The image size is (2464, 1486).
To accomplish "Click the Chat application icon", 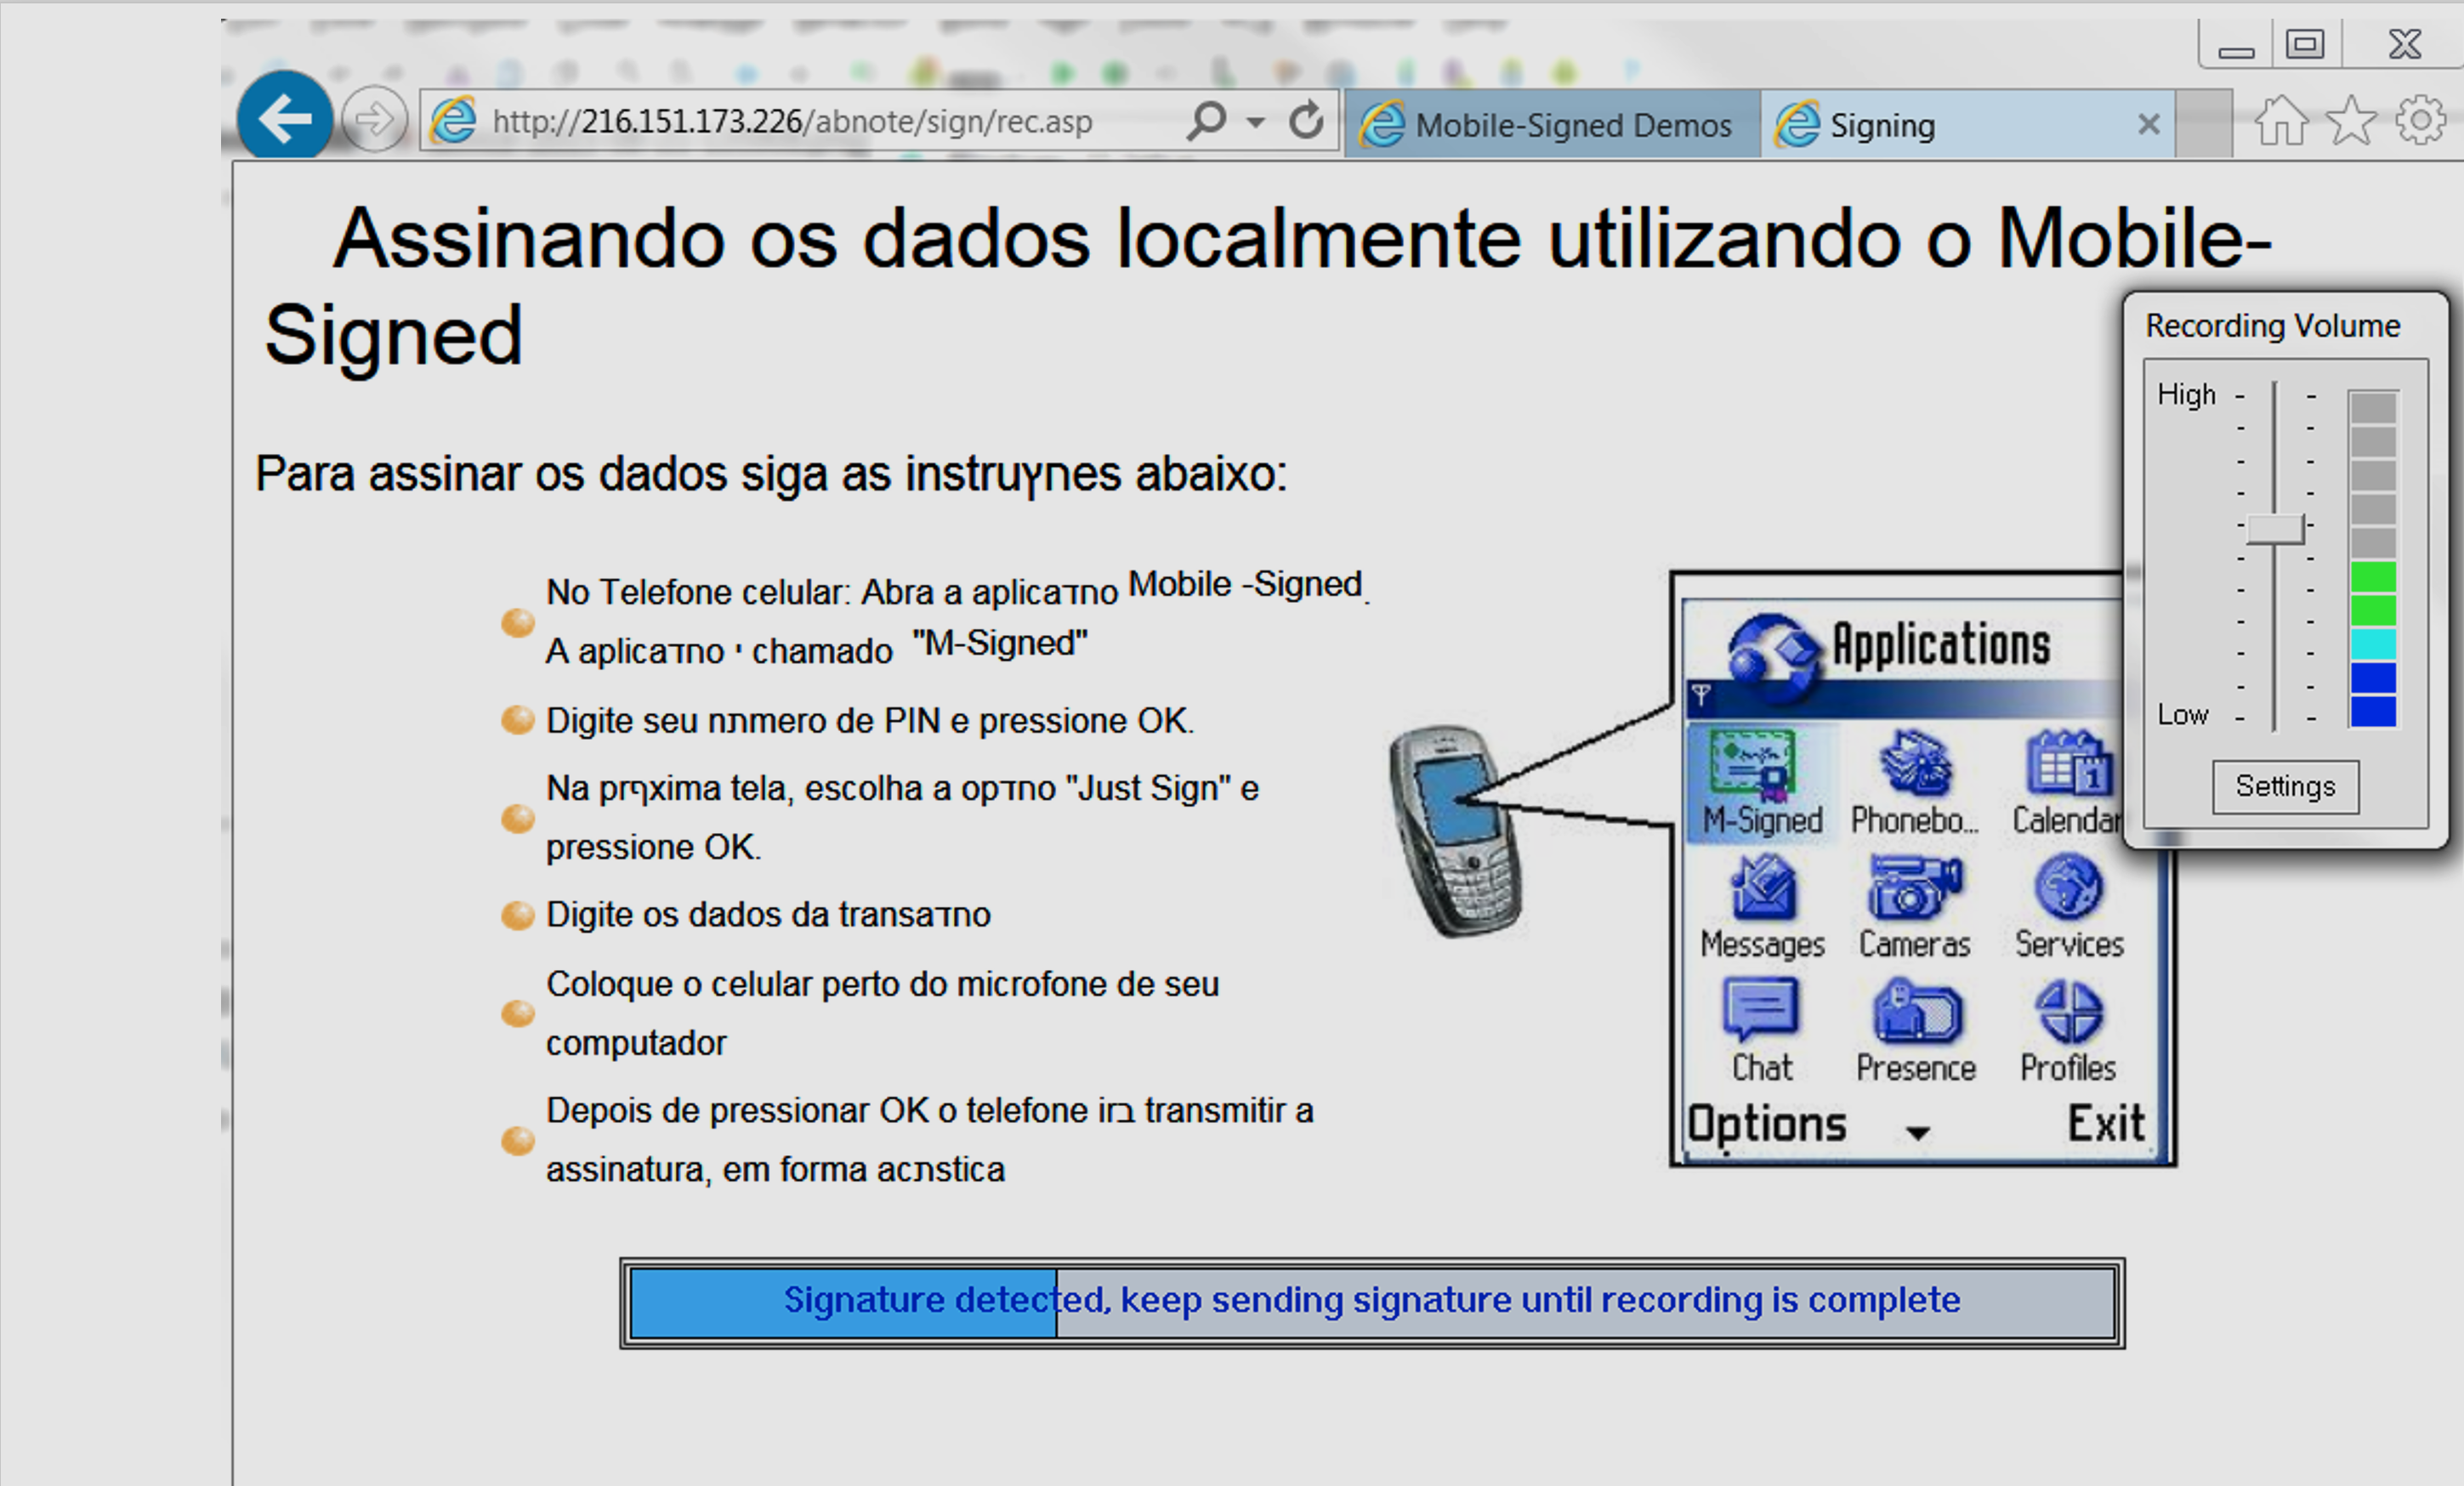I will click(1761, 1031).
